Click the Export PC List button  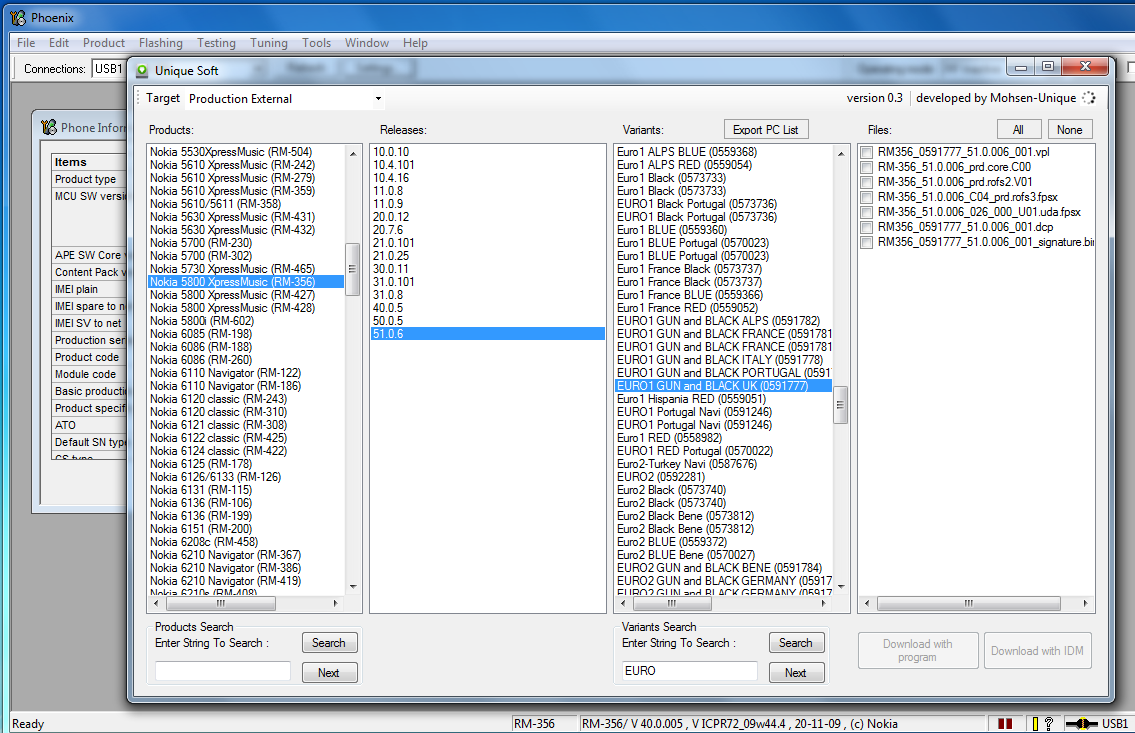pos(766,130)
